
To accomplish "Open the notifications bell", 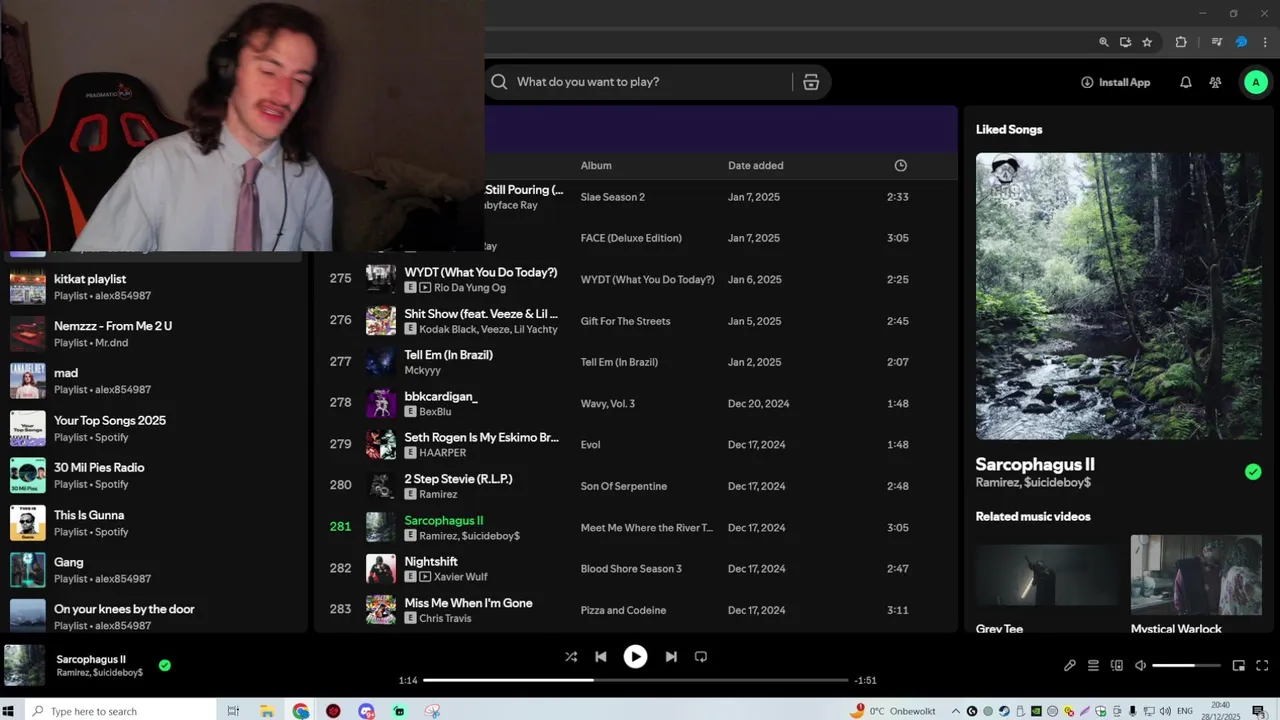I will 1186,82.
